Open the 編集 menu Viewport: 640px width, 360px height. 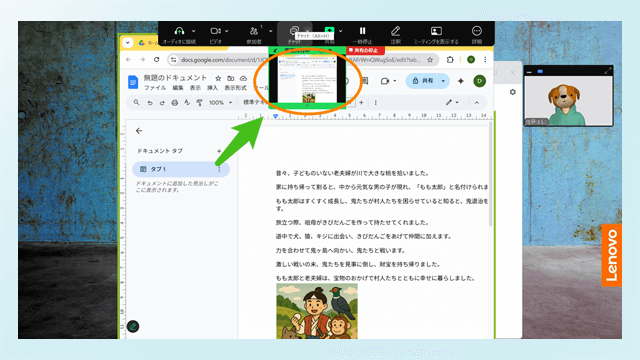(x=178, y=88)
